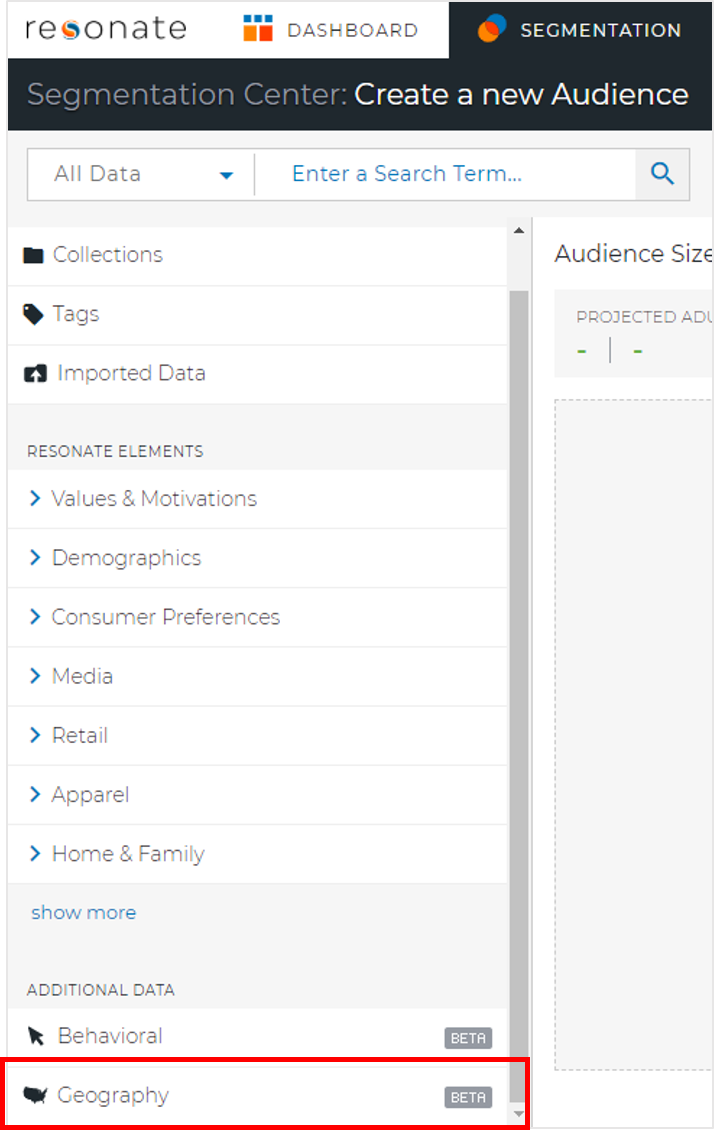
Task: Open the Tags row
Action: point(257,315)
